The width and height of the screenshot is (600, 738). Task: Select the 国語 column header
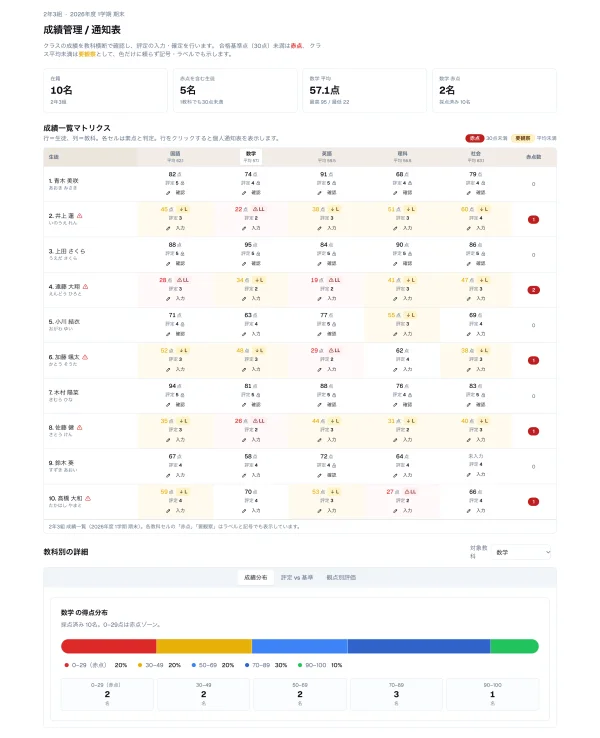tap(175, 157)
